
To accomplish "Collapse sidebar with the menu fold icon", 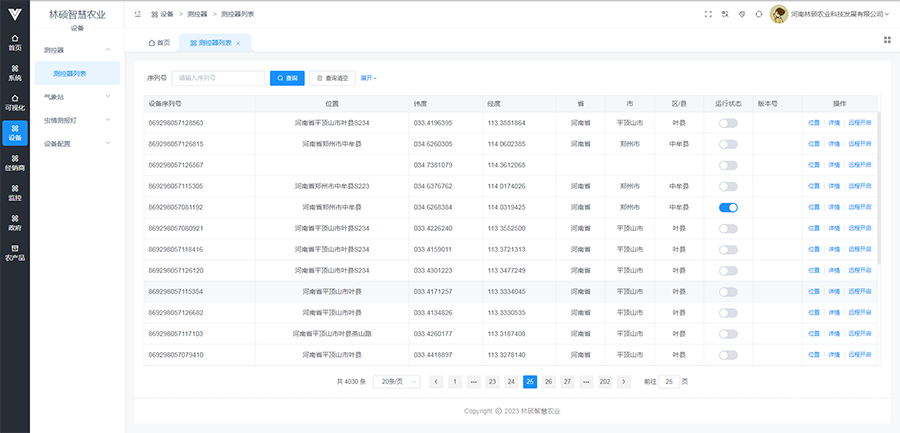I will (138, 14).
